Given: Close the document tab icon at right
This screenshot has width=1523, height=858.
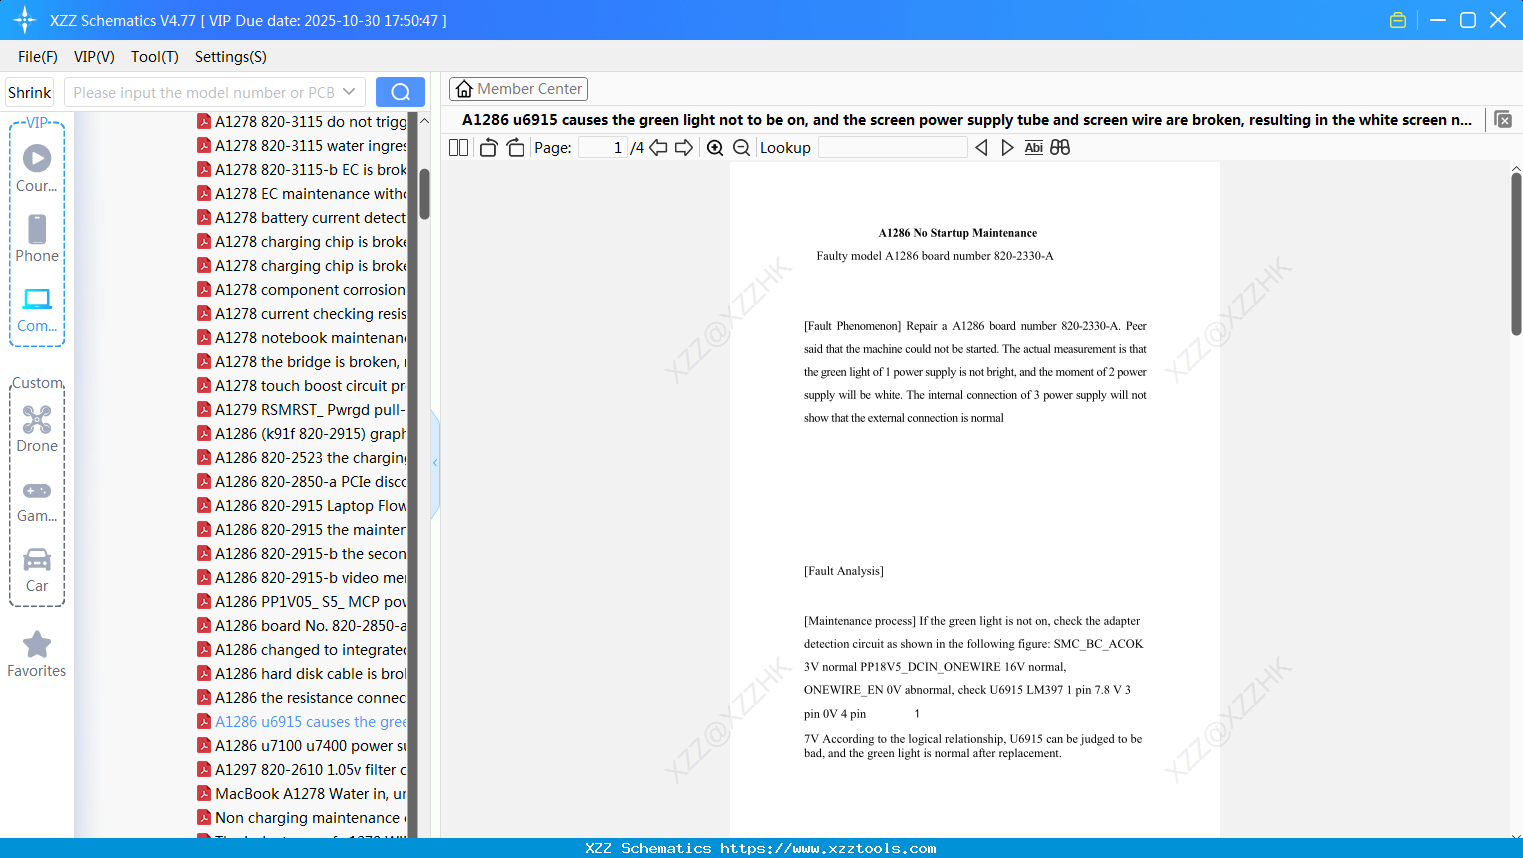Looking at the screenshot, I should (1503, 119).
